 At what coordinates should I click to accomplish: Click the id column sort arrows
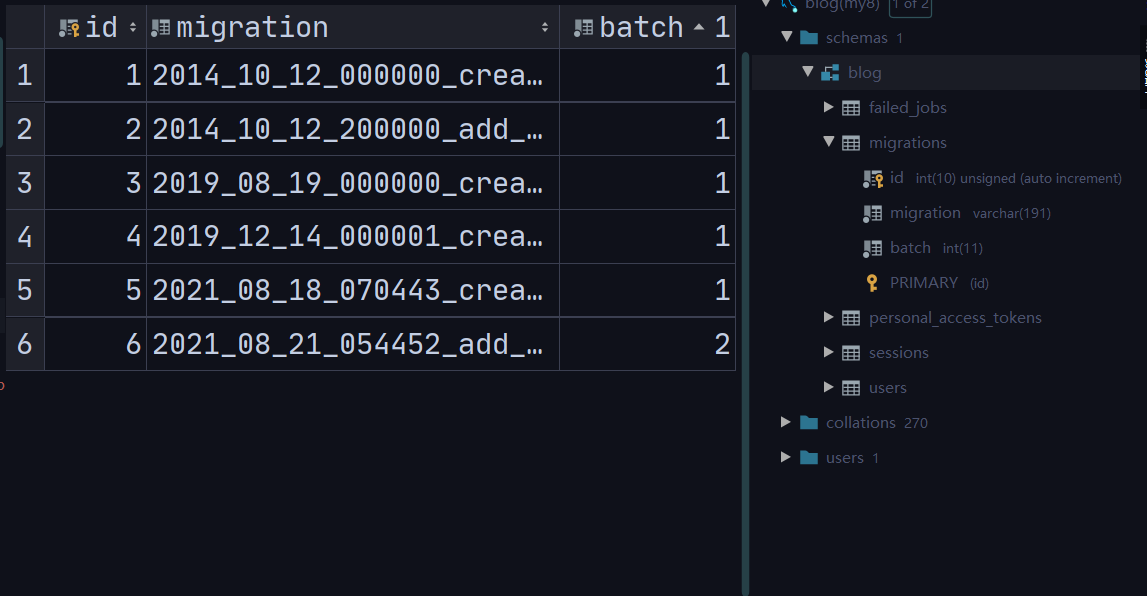click(132, 28)
